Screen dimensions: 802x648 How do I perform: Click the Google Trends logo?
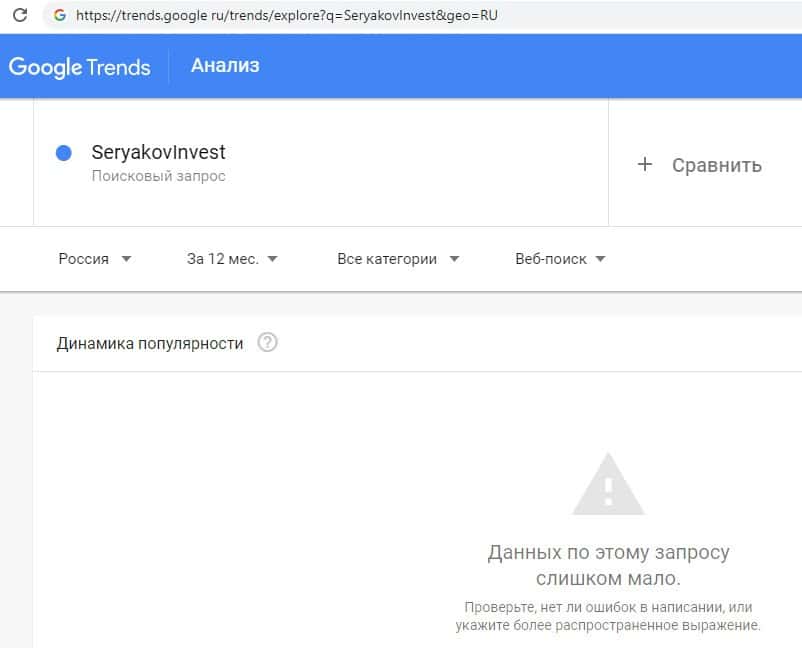tap(80, 67)
